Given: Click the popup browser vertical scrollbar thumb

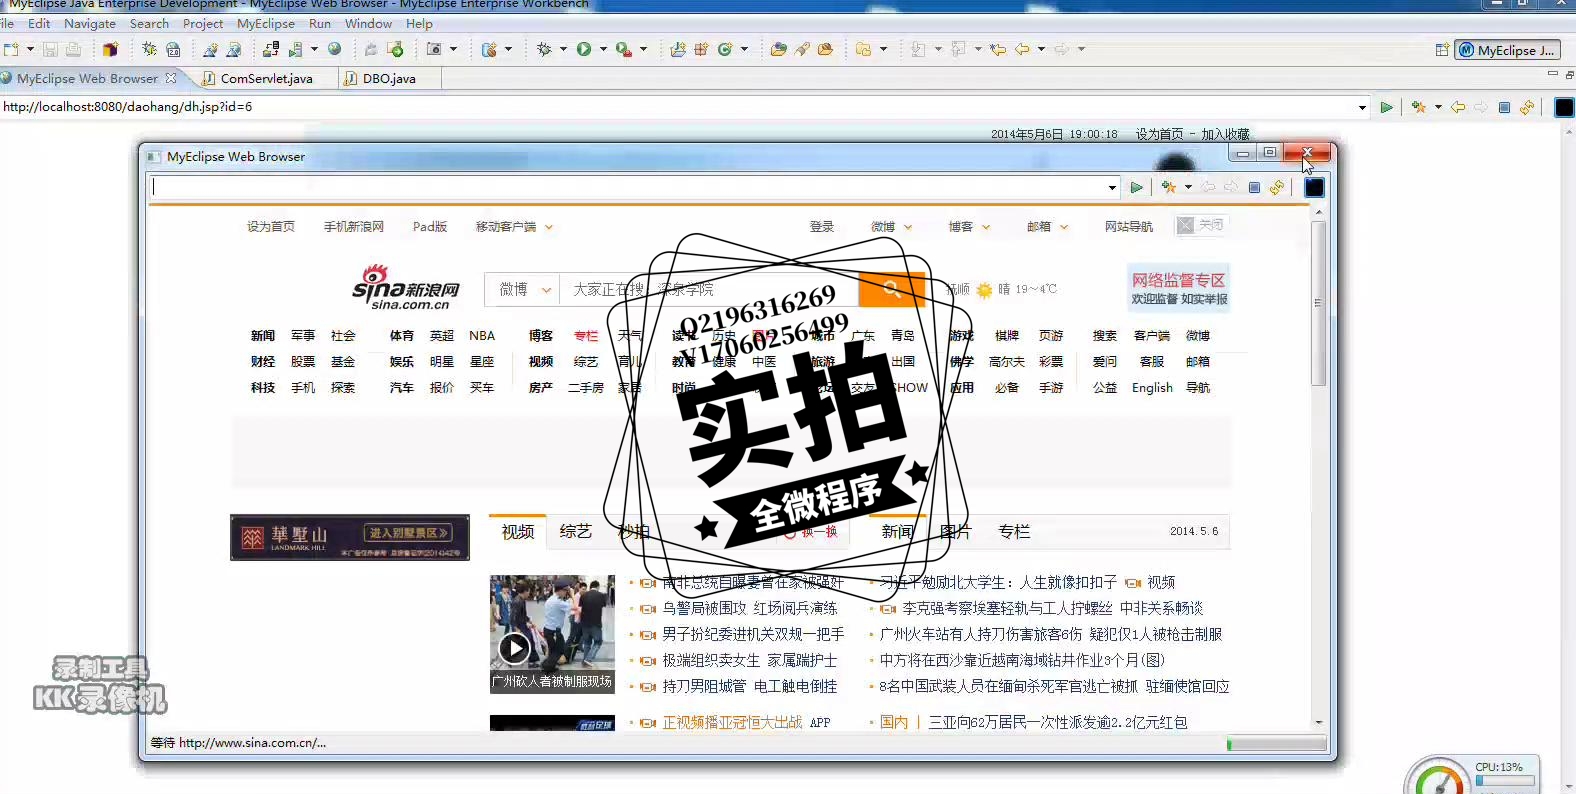Looking at the screenshot, I should (x=1318, y=303).
